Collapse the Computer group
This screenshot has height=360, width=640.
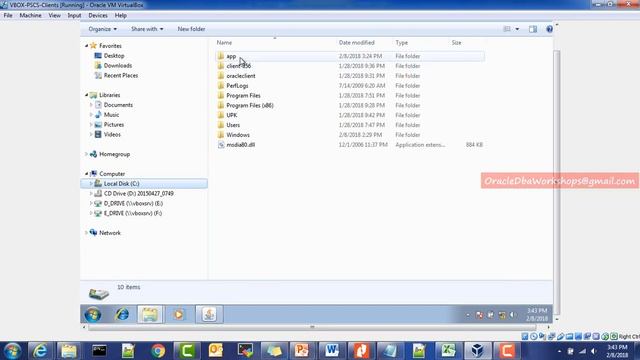[x=87, y=174]
